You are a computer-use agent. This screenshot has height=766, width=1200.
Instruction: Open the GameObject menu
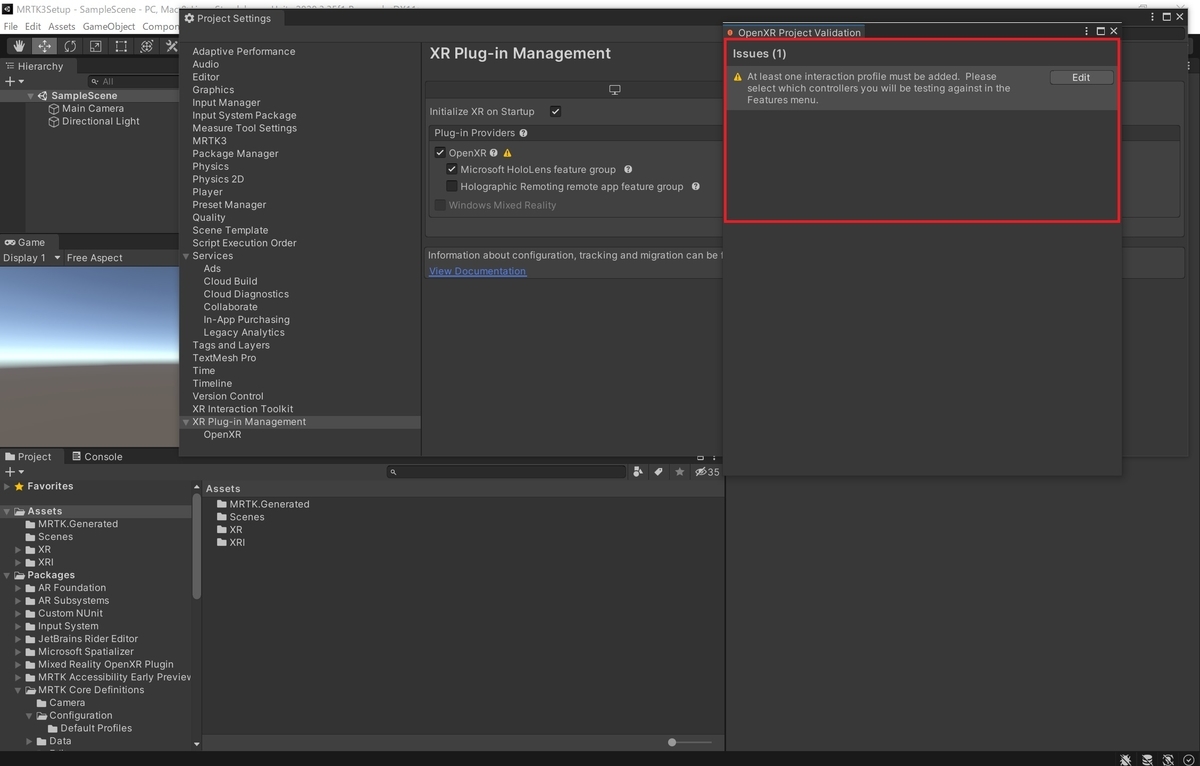click(109, 27)
